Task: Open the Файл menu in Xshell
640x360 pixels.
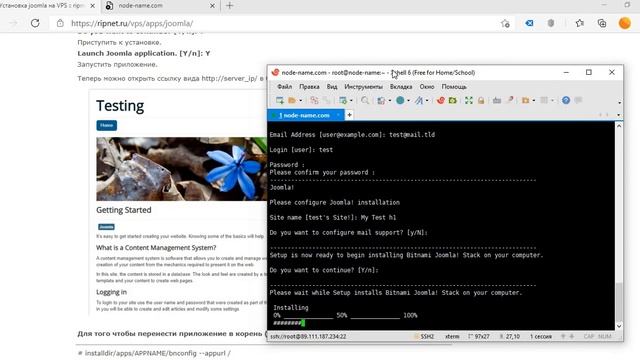Action: pos(284,87)
